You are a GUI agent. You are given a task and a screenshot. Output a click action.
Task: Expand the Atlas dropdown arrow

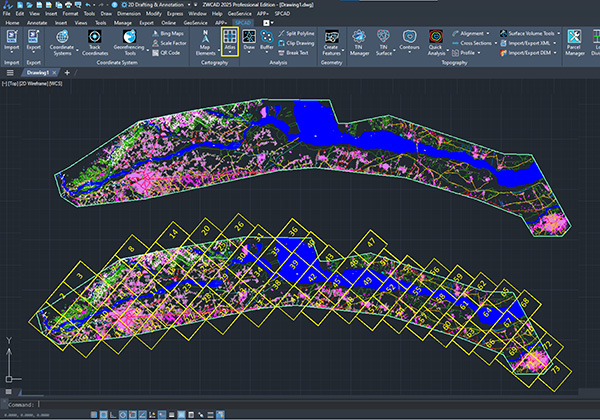[229, 53]
